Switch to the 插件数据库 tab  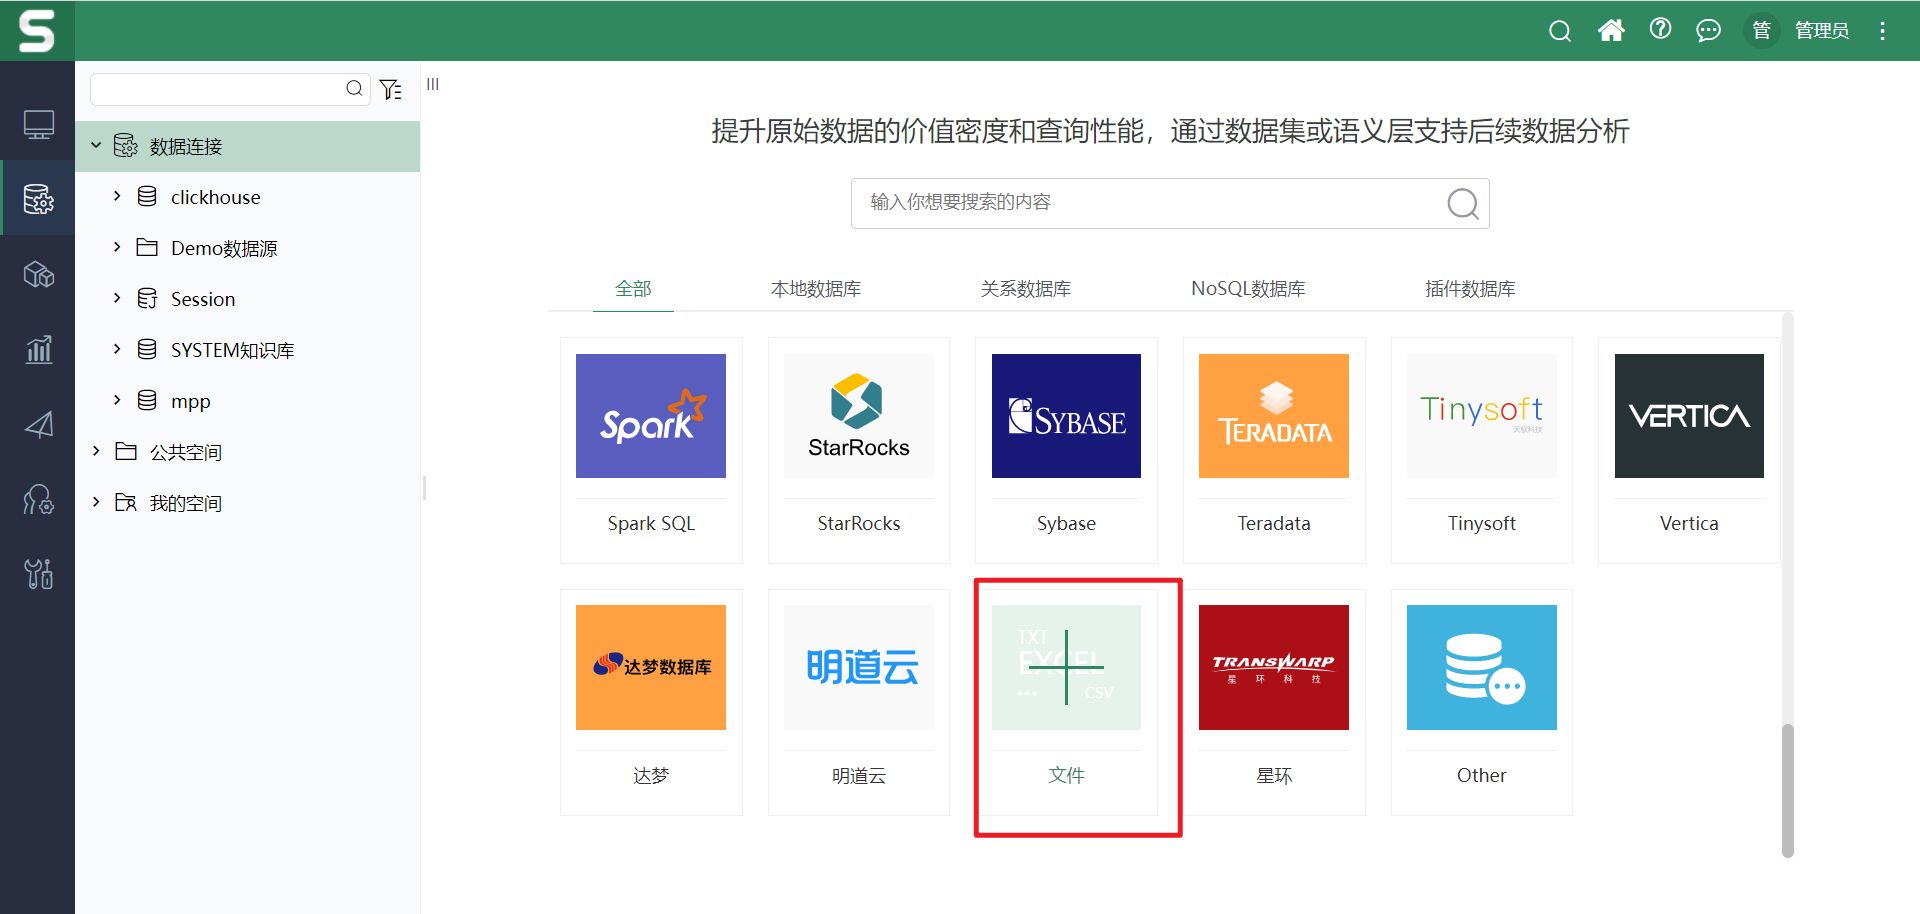[1470, 289]
